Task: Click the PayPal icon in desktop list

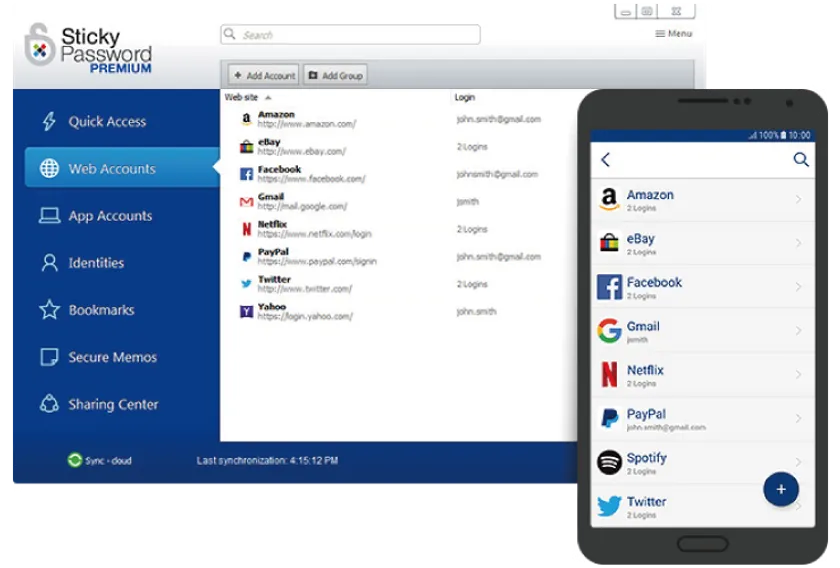Action: click(246, 257)
